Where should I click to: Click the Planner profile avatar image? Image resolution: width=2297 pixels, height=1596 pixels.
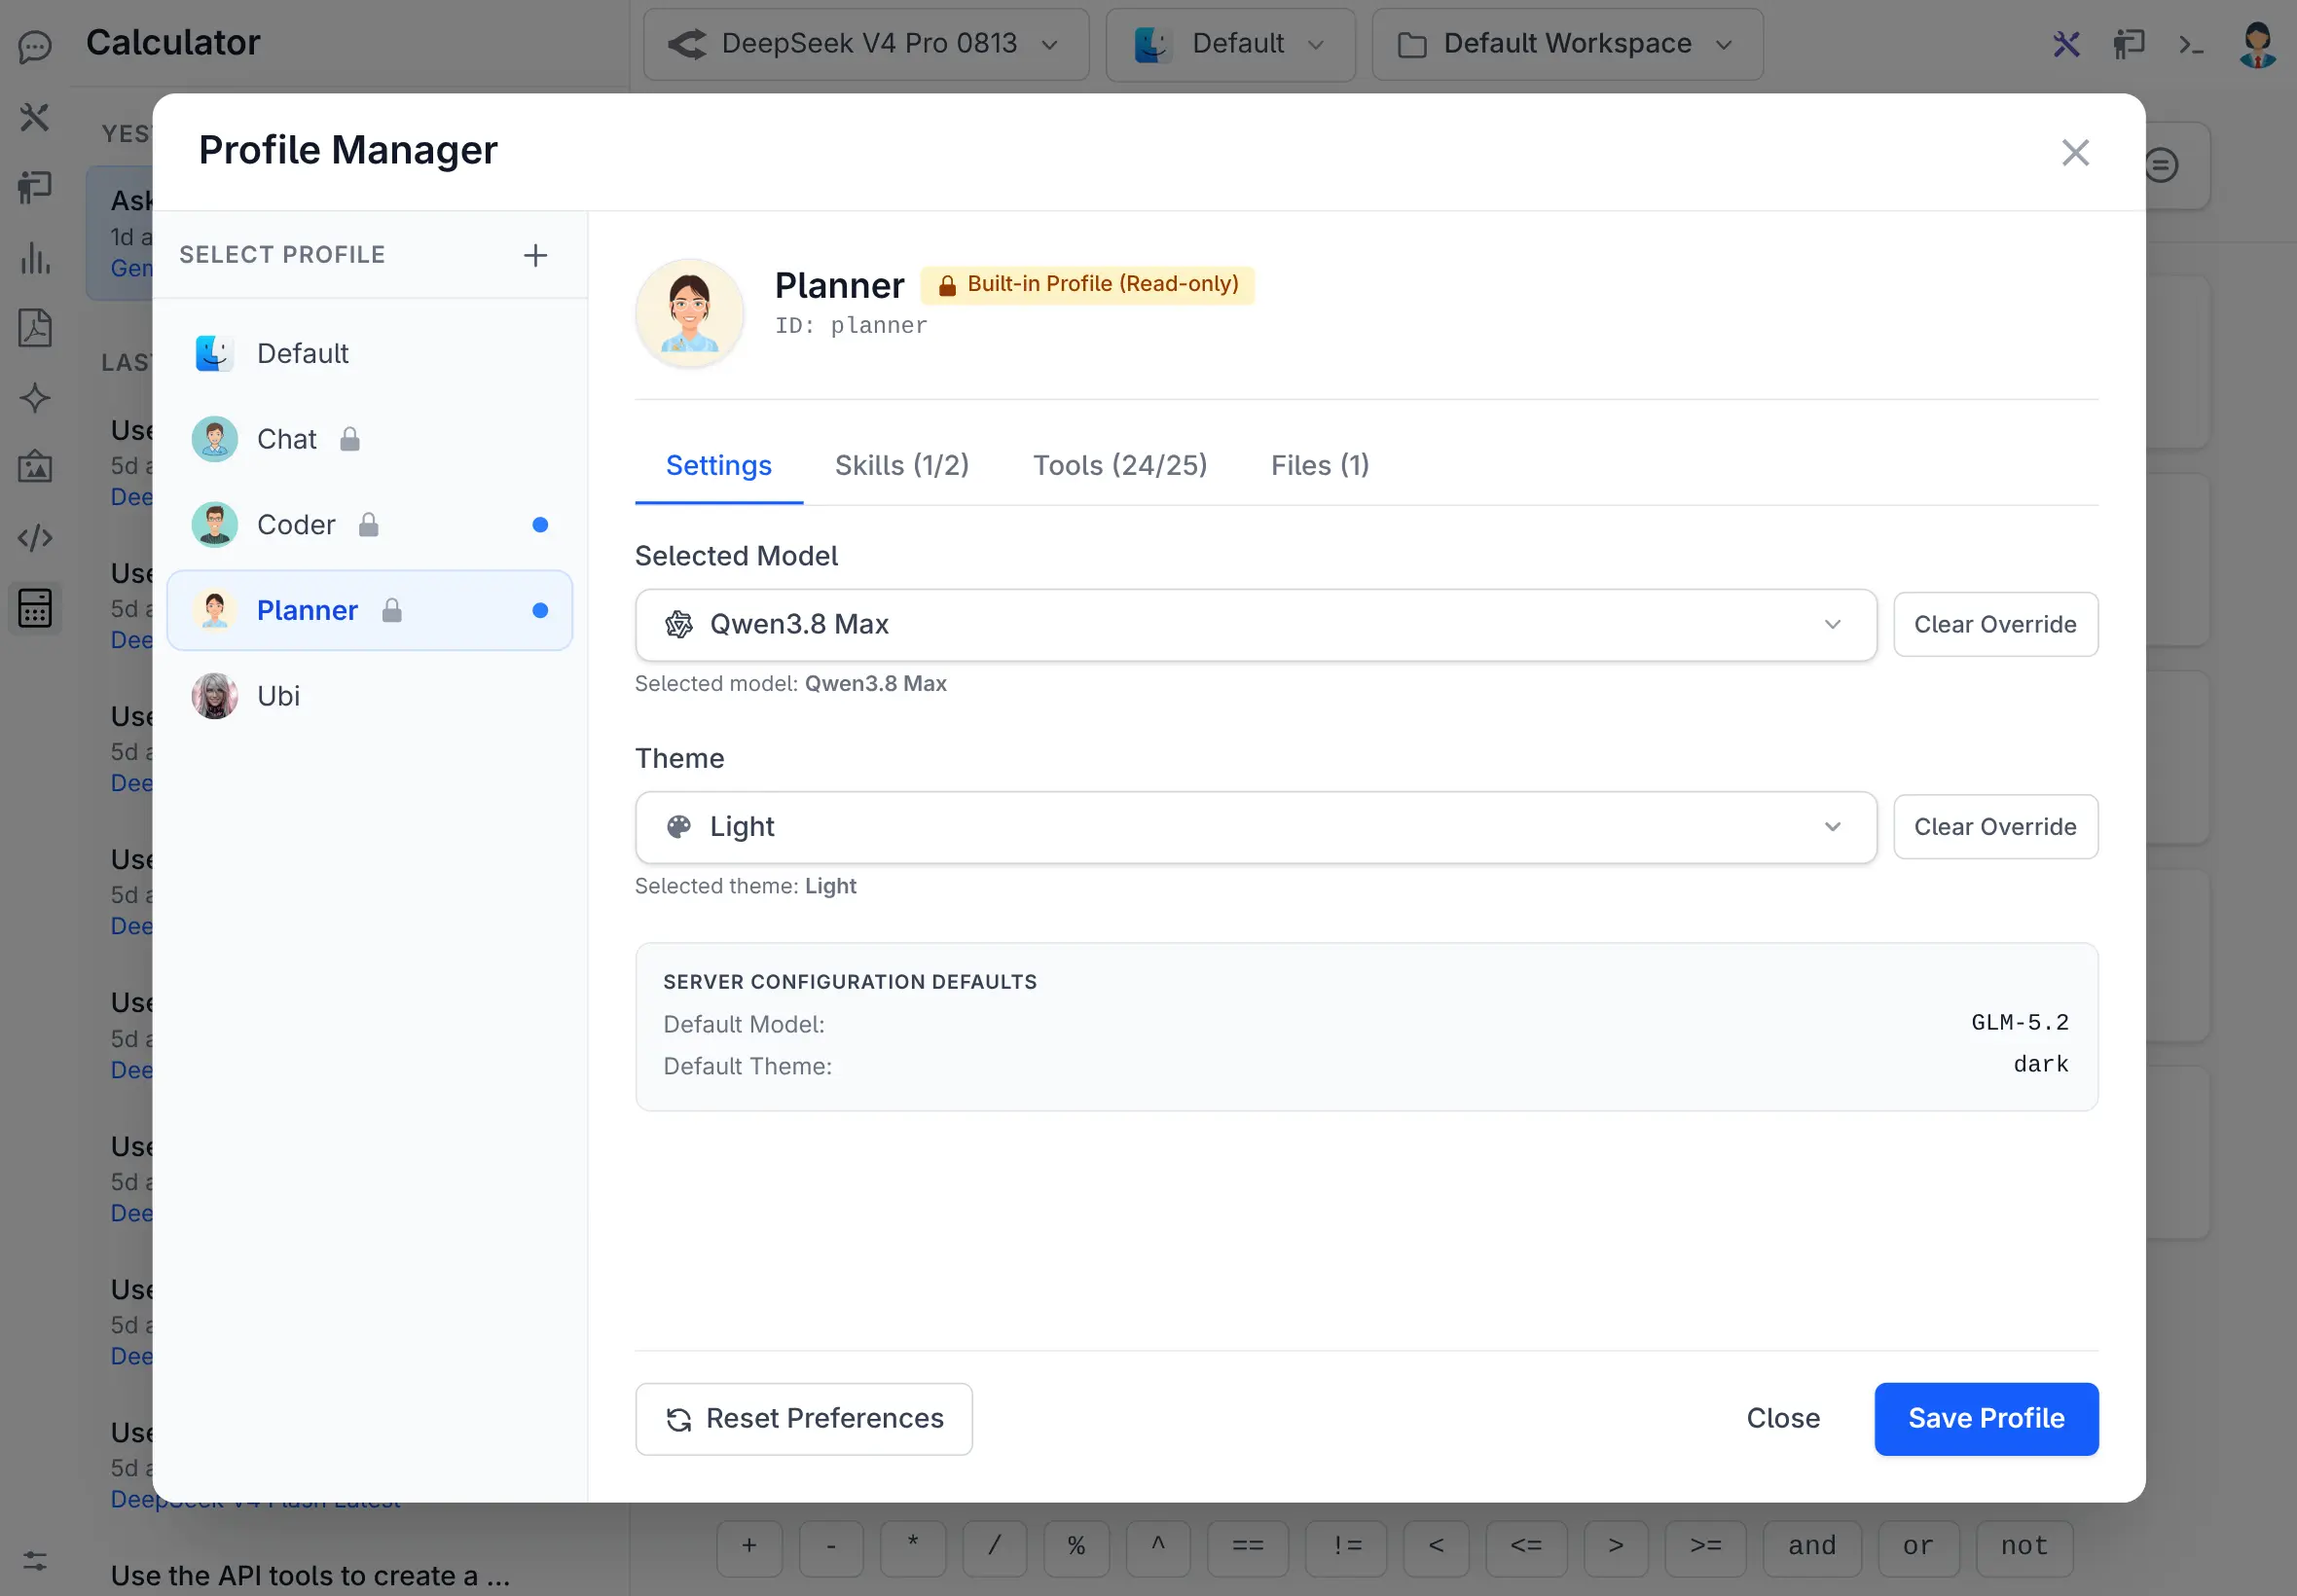(689, 313)
